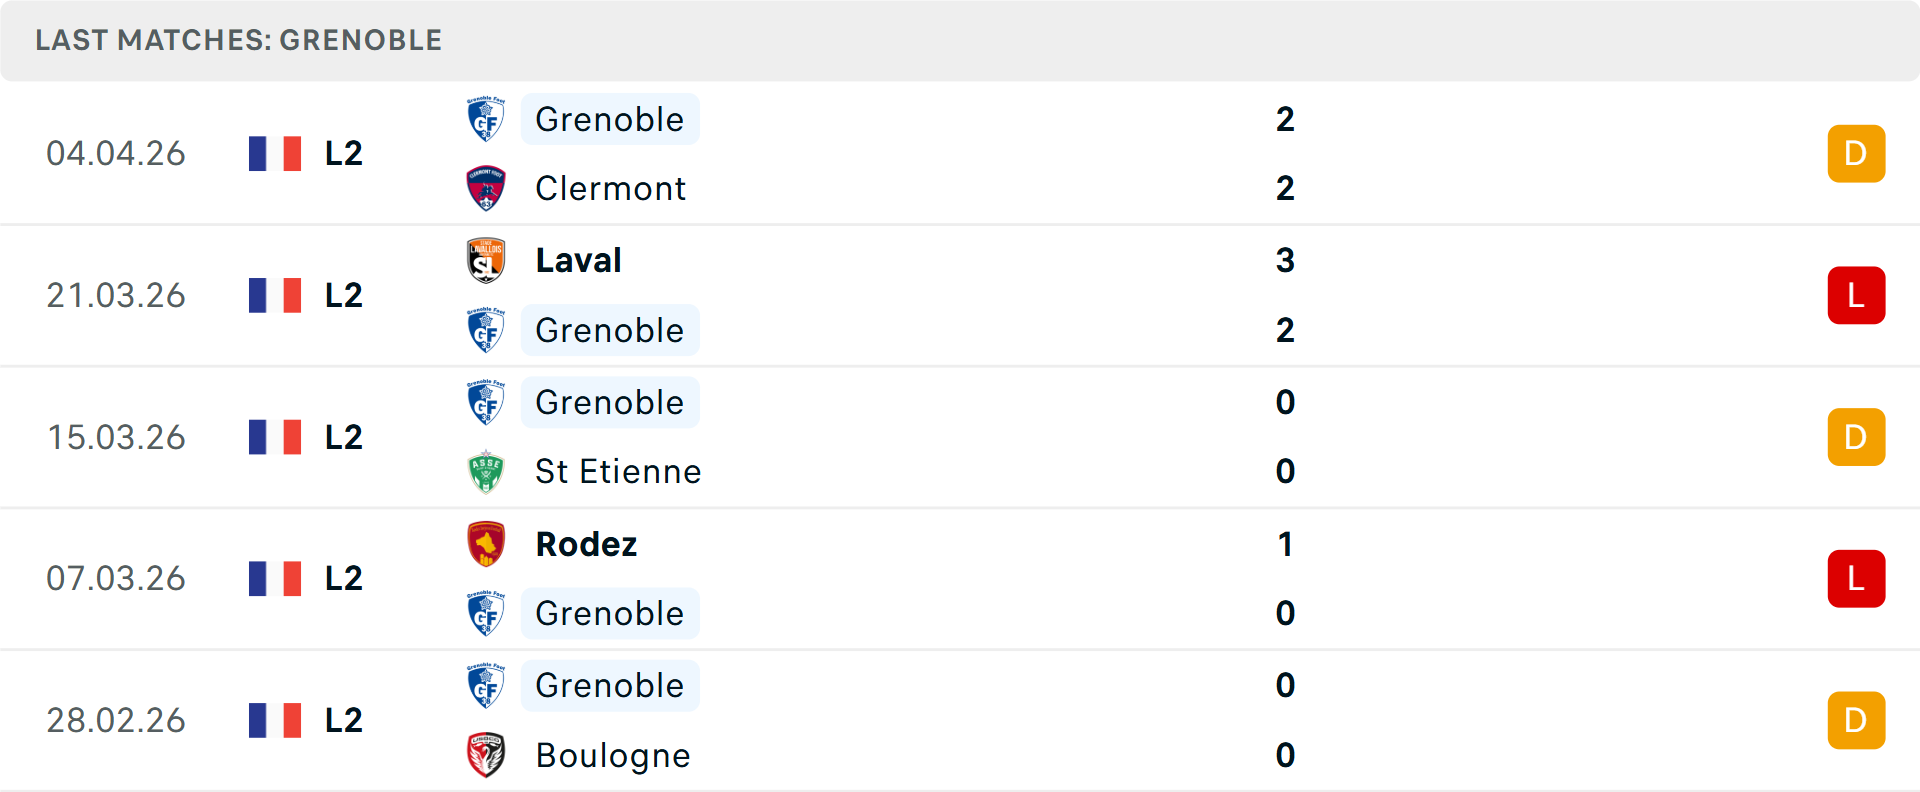Viewport: 1920px width, 792px height.
Task: Click the Laval club badge
Action: (x=486, y=261)
